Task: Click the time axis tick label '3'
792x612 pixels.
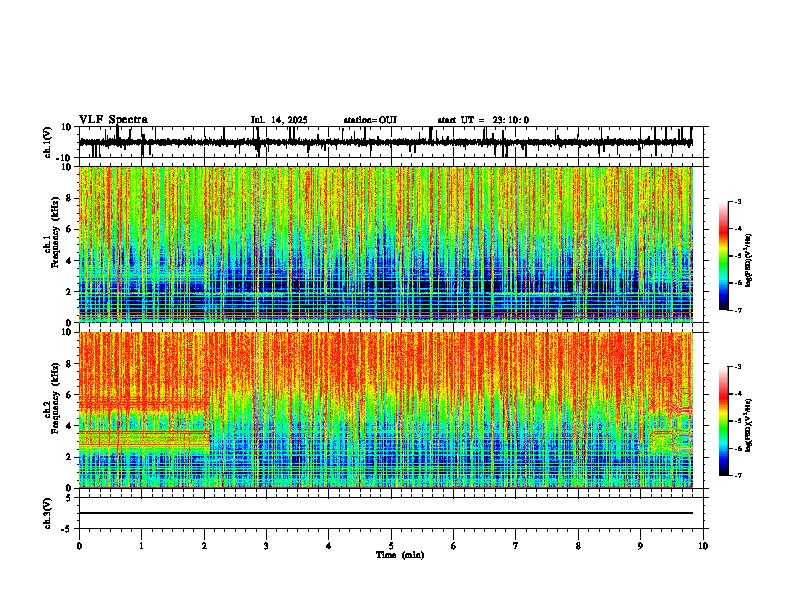Action: (266, 546)
